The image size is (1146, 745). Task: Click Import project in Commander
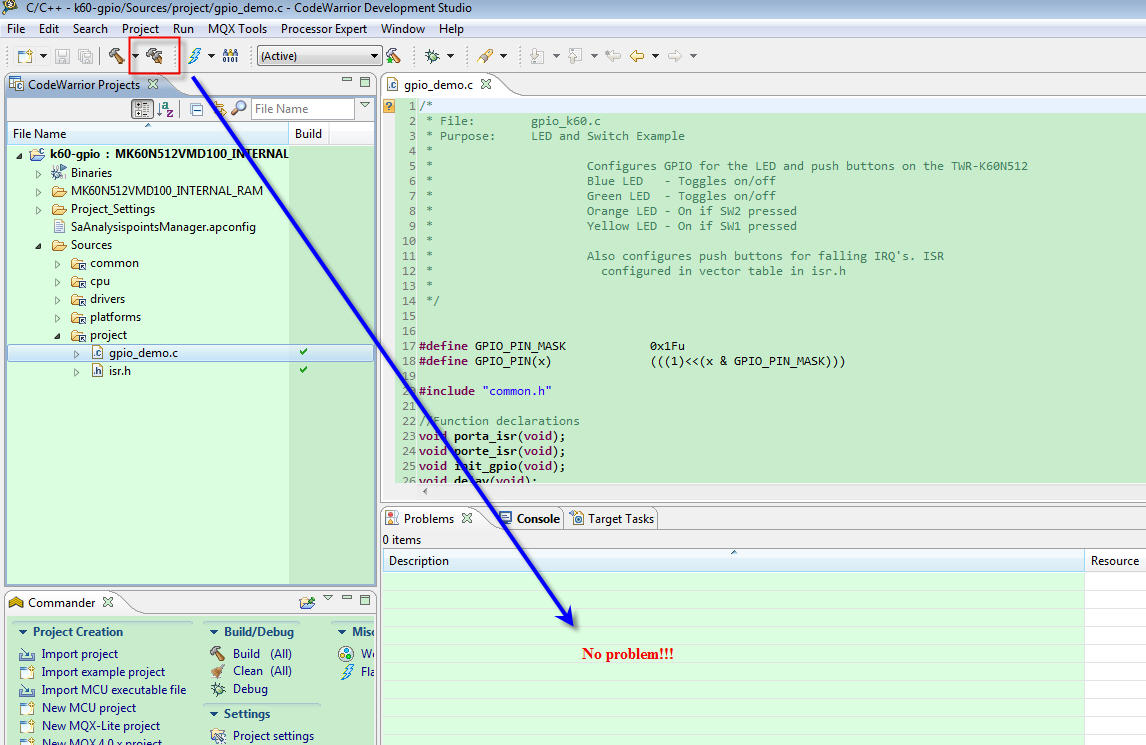coord(80,654)
